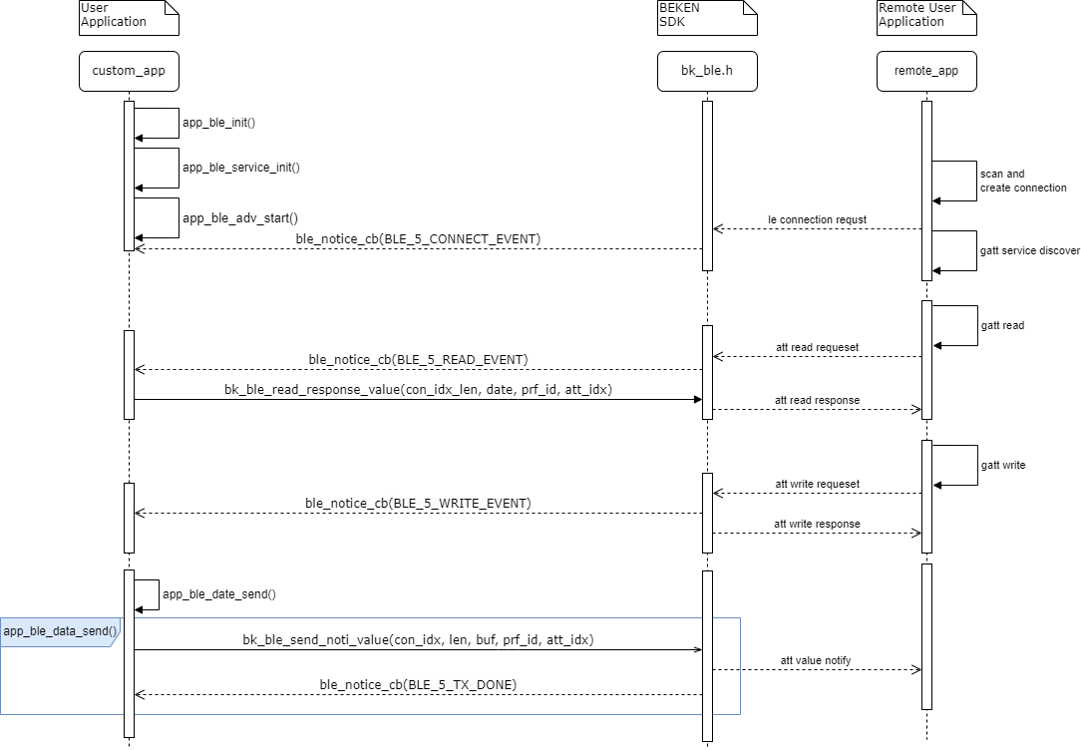1081x750 pixels.
Task: Select the BLE_5_READ_EVENT callback message
Action: point(418,359)
